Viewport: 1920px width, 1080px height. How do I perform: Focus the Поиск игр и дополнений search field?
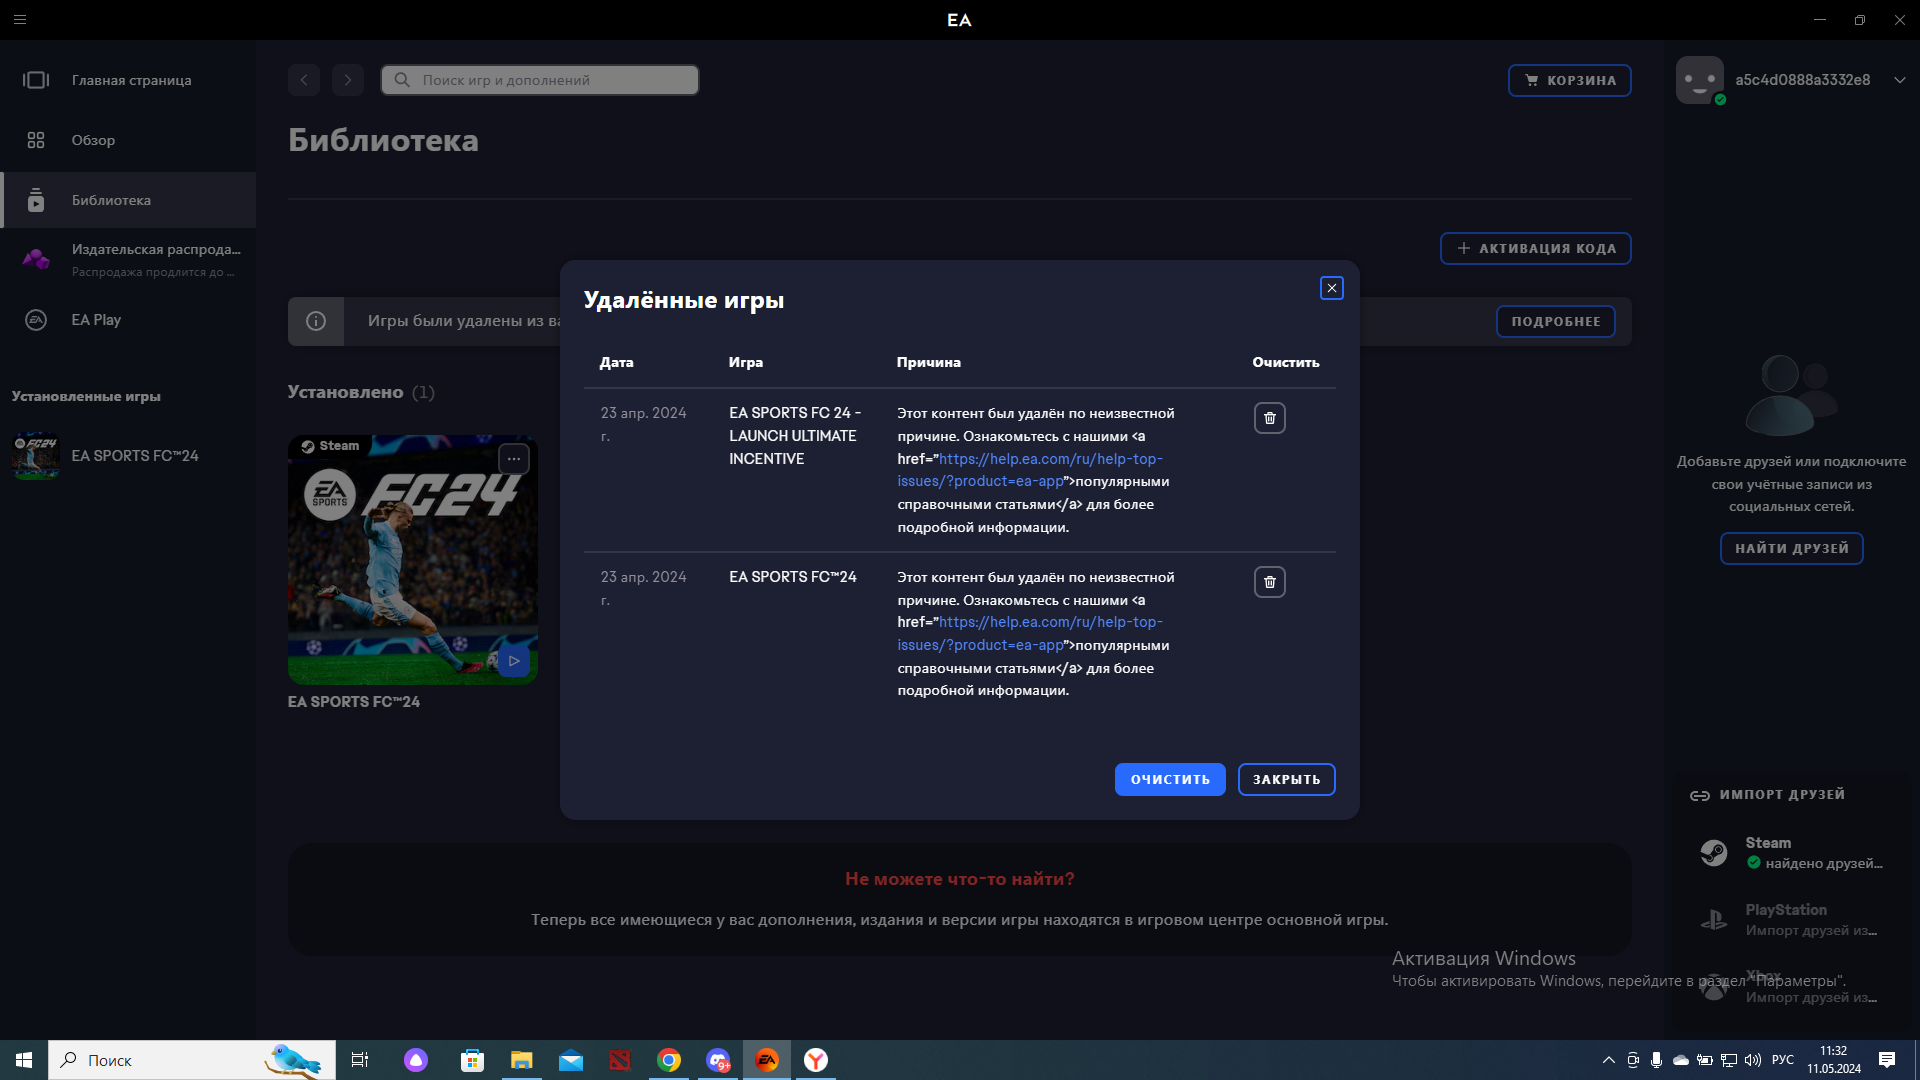point(540,80)
